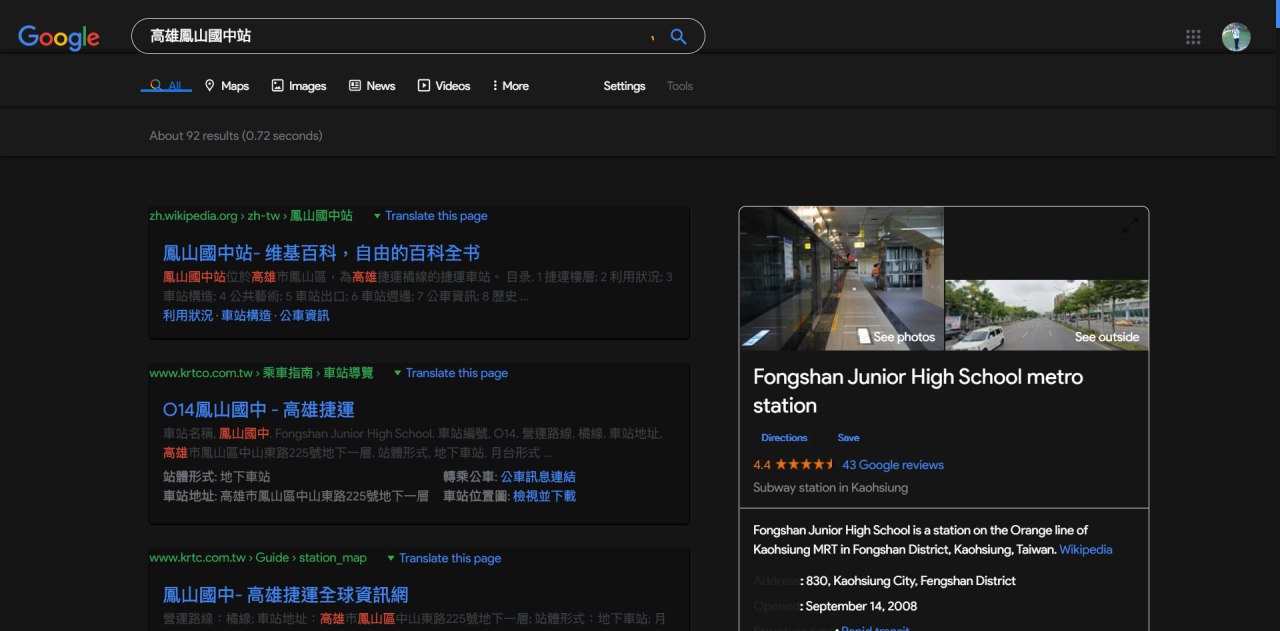
Task: Switch to the Videos tab
Action: point(444,86)
